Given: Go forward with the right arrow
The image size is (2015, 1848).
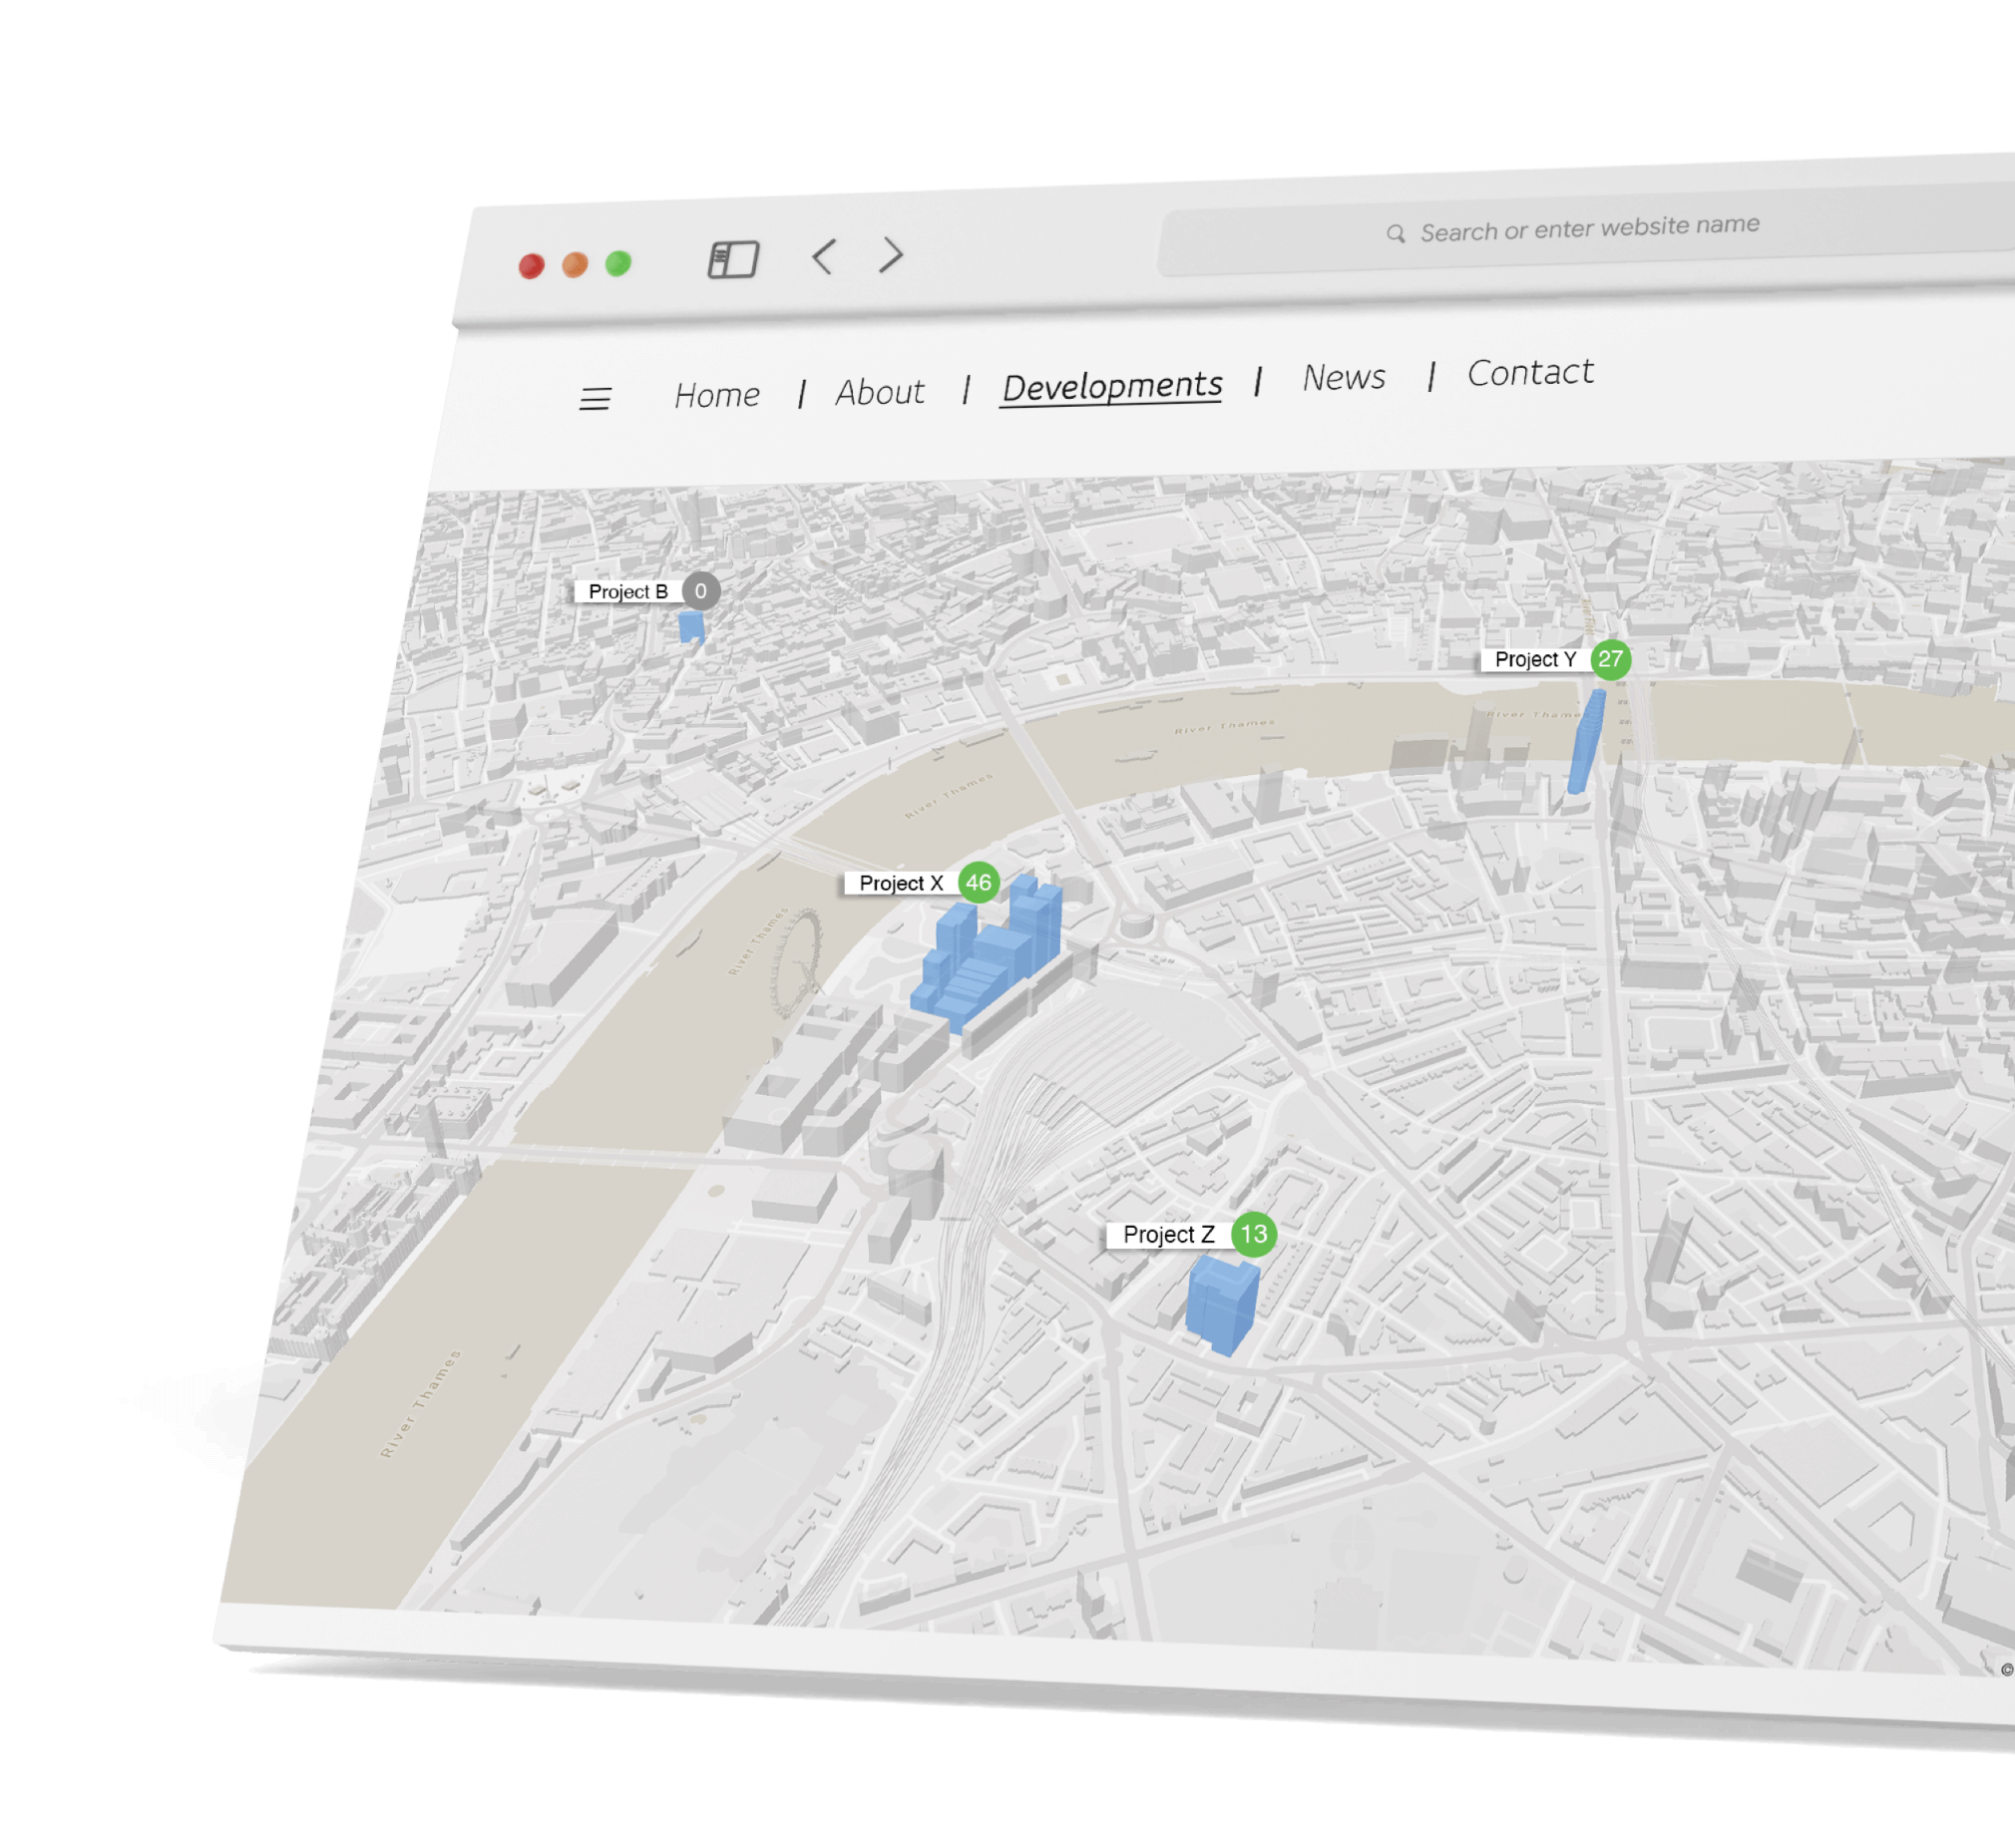Looking at the screenshot, I should tap(891, 255).
